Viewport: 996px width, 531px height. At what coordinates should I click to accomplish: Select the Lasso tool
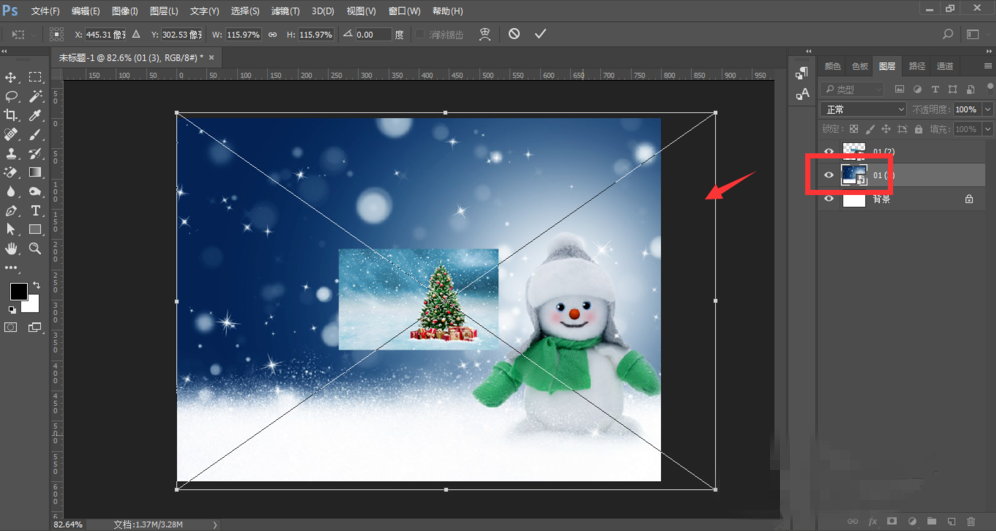click(11, 97)
